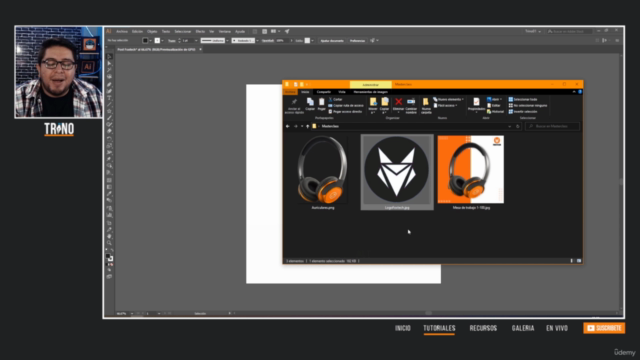Switch to the Compartir ribbon tab in Explorer
The width and height of the screenshot is (640, 360).
(x=324, y=92)
